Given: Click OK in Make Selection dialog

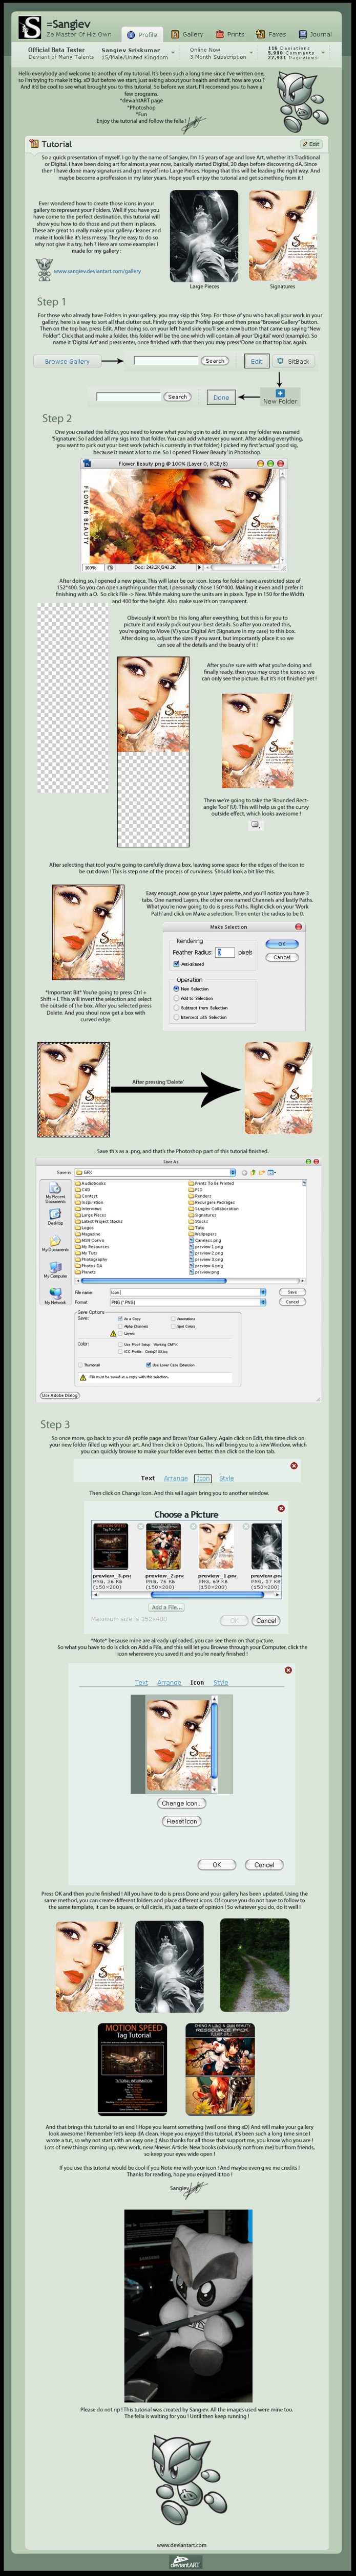Looking at the screenshot, I should tap(282, 944).
